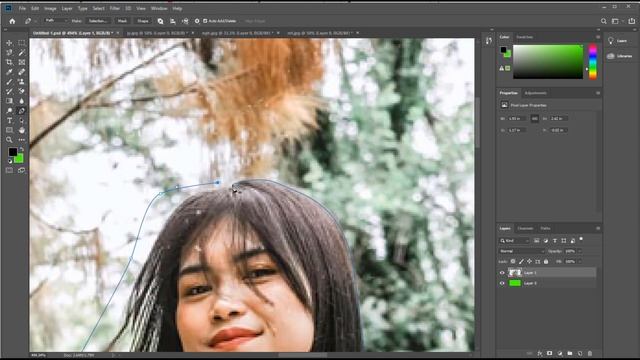Select the Magic Wand tool
The image size is (640, 360).
tap(22, 53)
